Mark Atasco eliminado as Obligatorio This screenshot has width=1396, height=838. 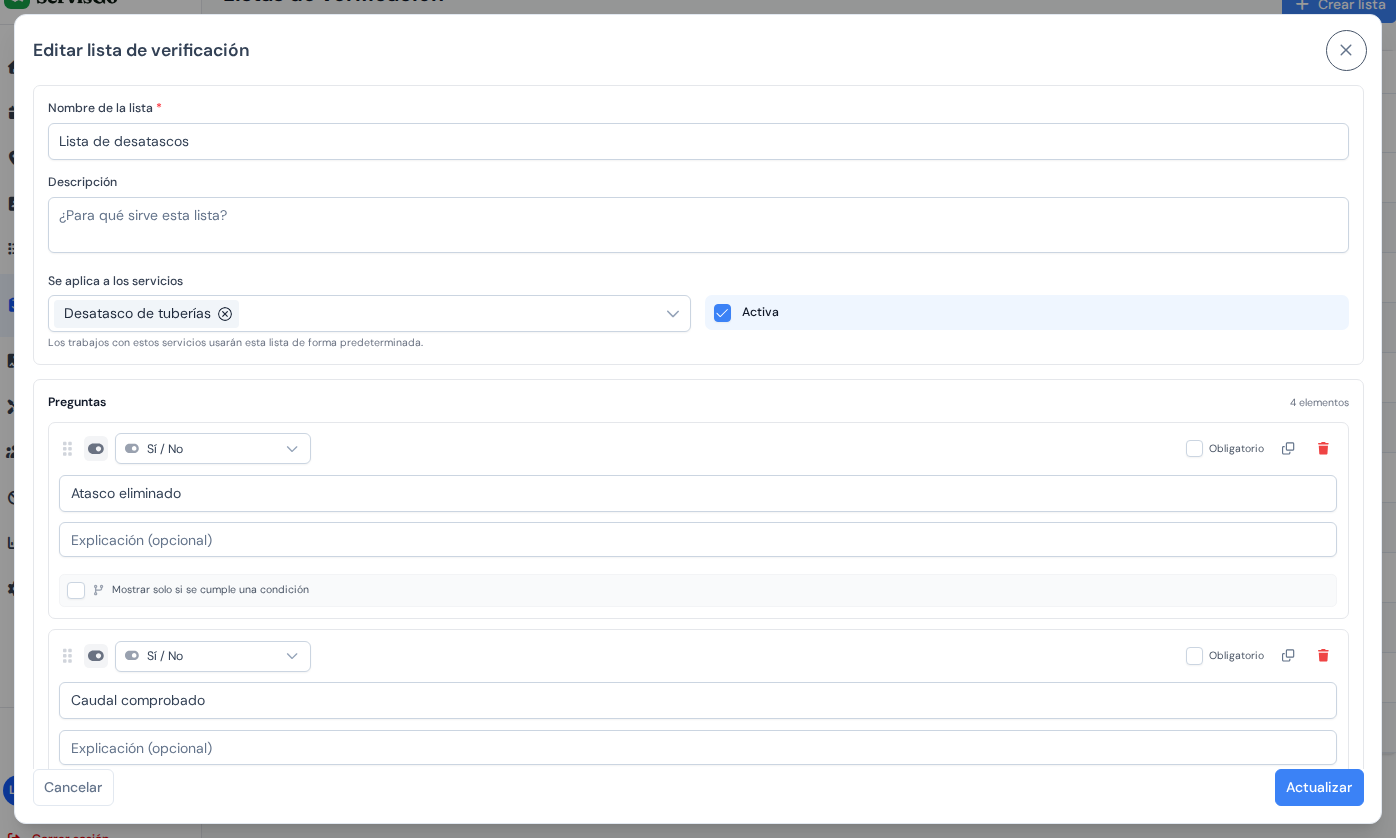(1194, 449)
